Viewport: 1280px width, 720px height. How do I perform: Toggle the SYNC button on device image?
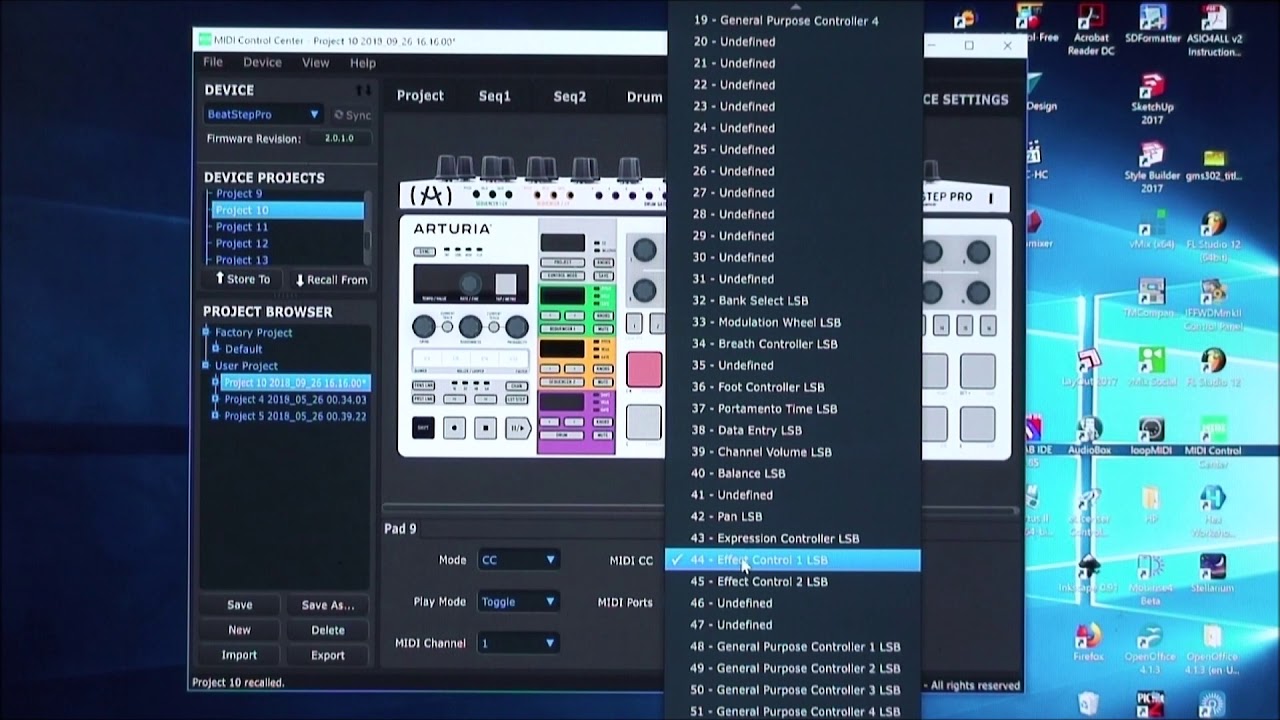(x=424, y=252)
